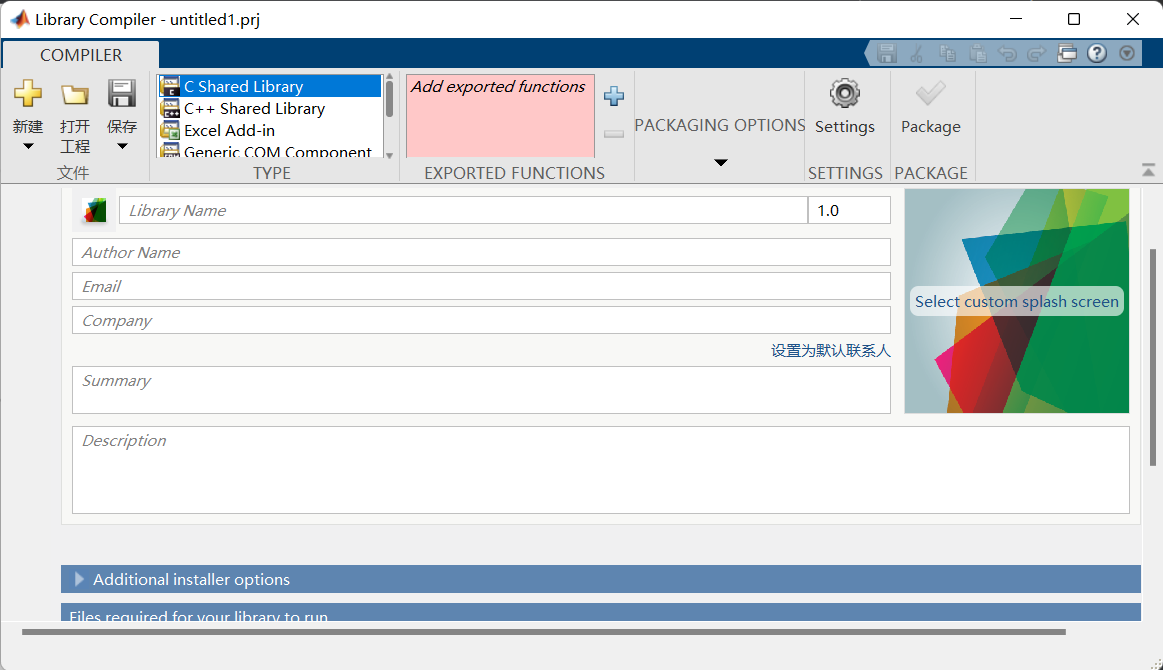1163x670 pixels.
Task: Click the library icon beside Library Name
Action: [94, 210]
